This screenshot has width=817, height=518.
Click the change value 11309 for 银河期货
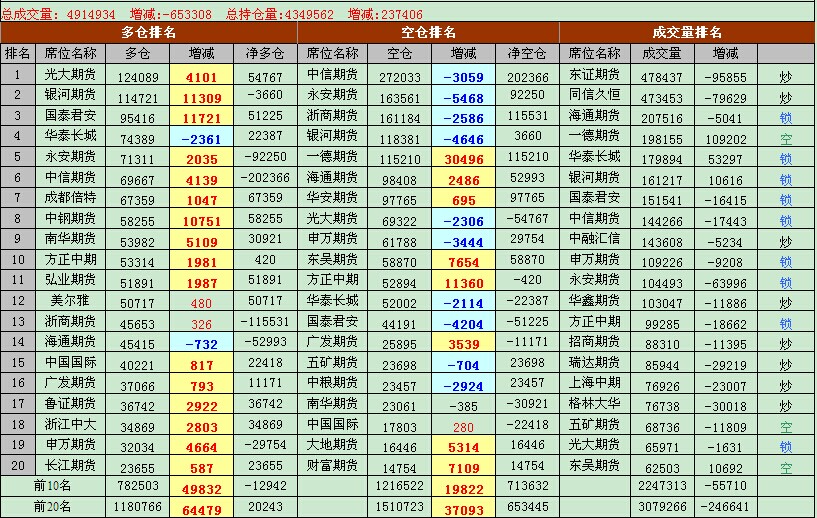click(202, 98)
